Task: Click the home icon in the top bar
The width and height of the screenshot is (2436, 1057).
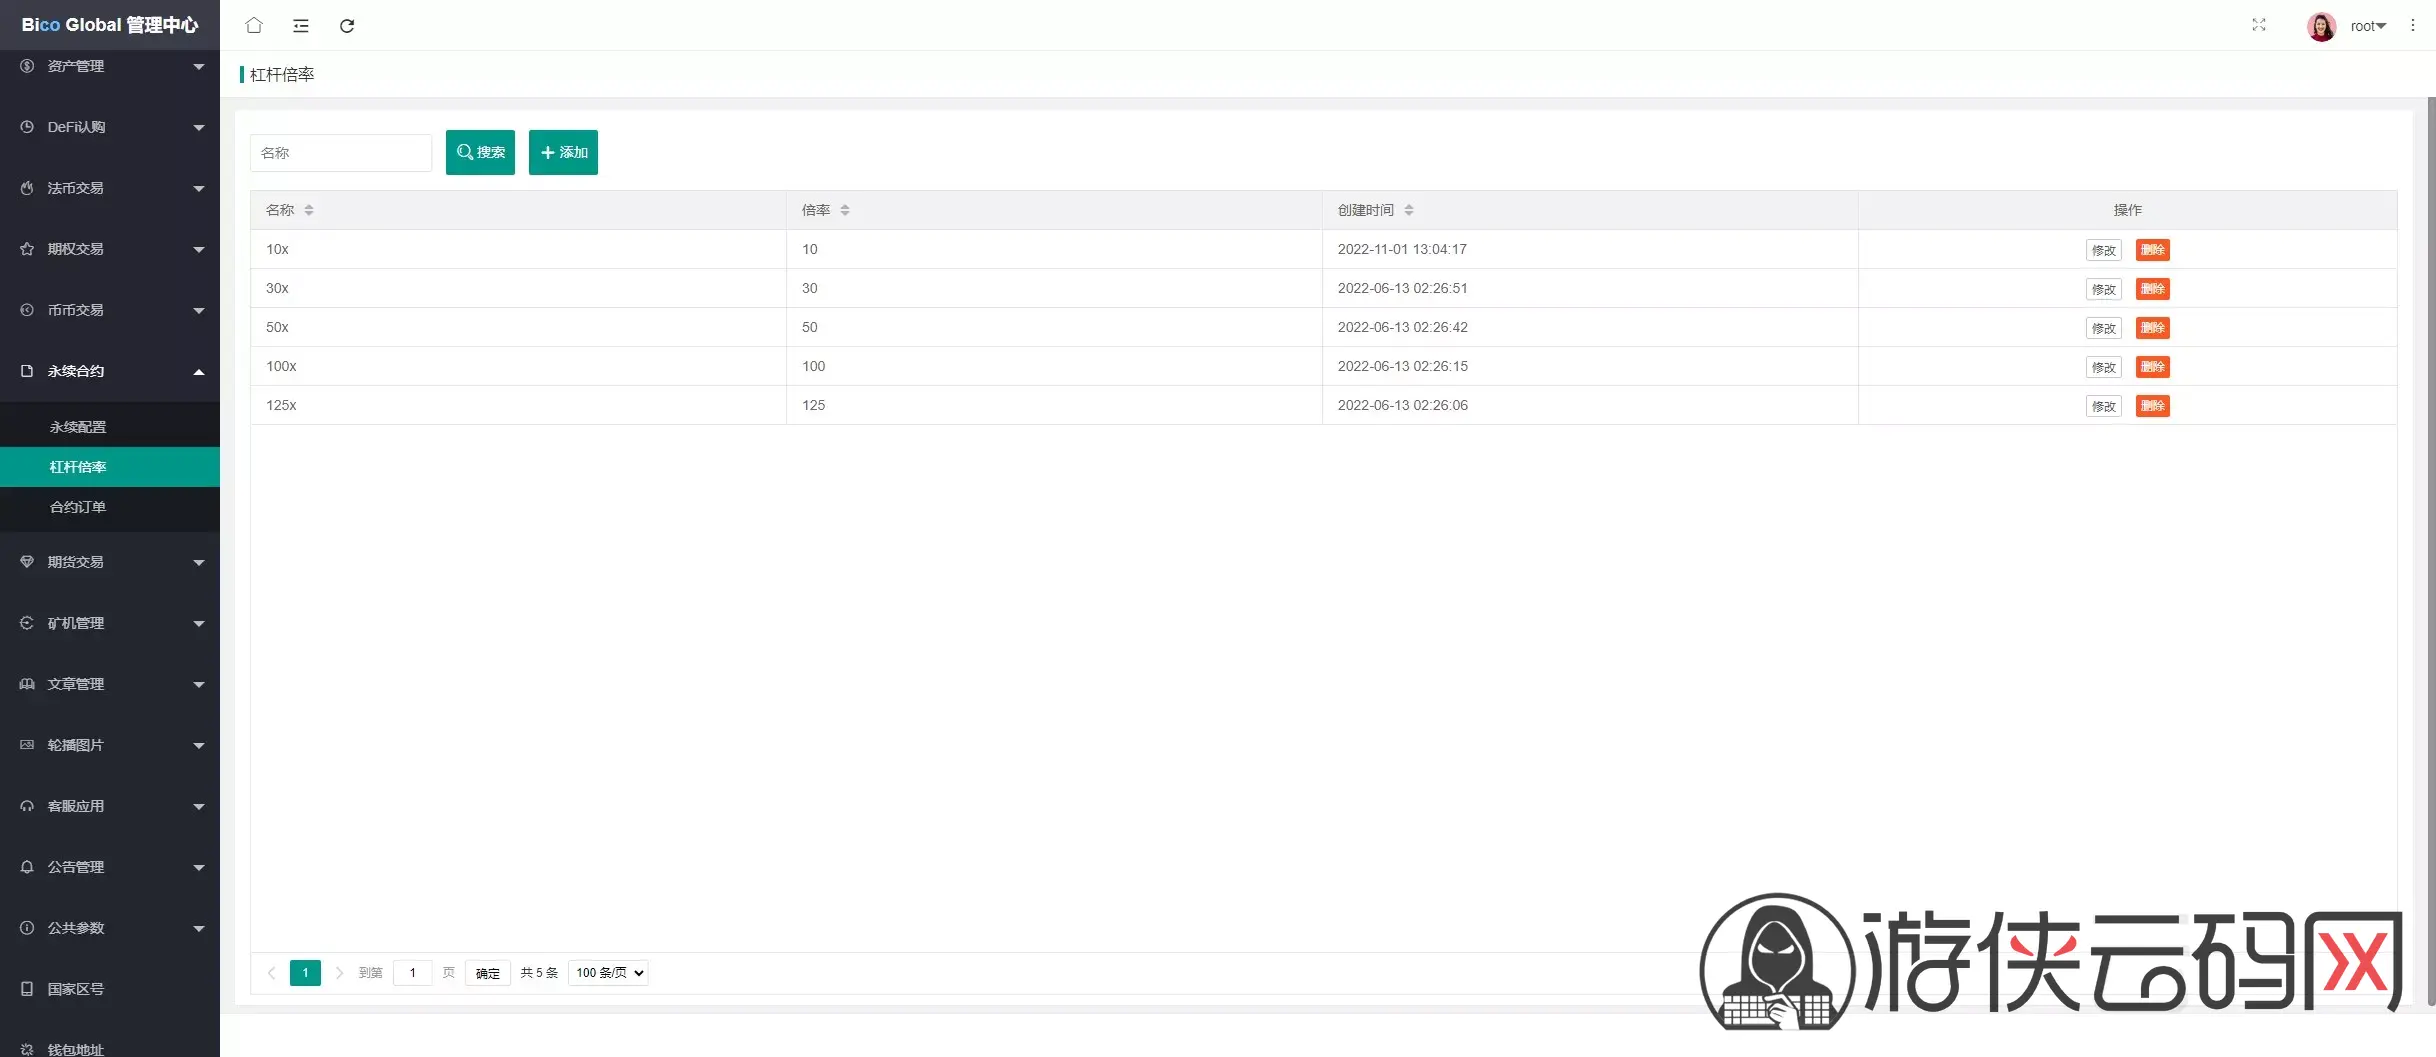Action: pos(254,25)
